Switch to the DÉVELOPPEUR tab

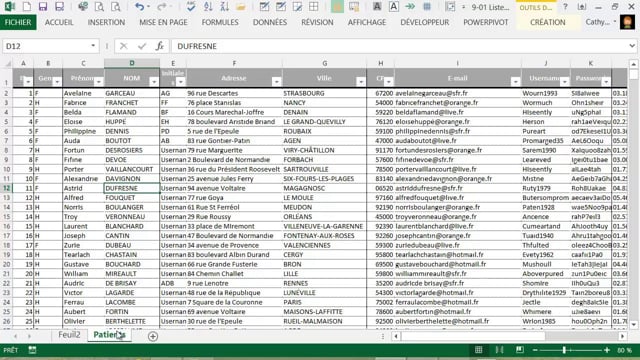tap(424, 22)
